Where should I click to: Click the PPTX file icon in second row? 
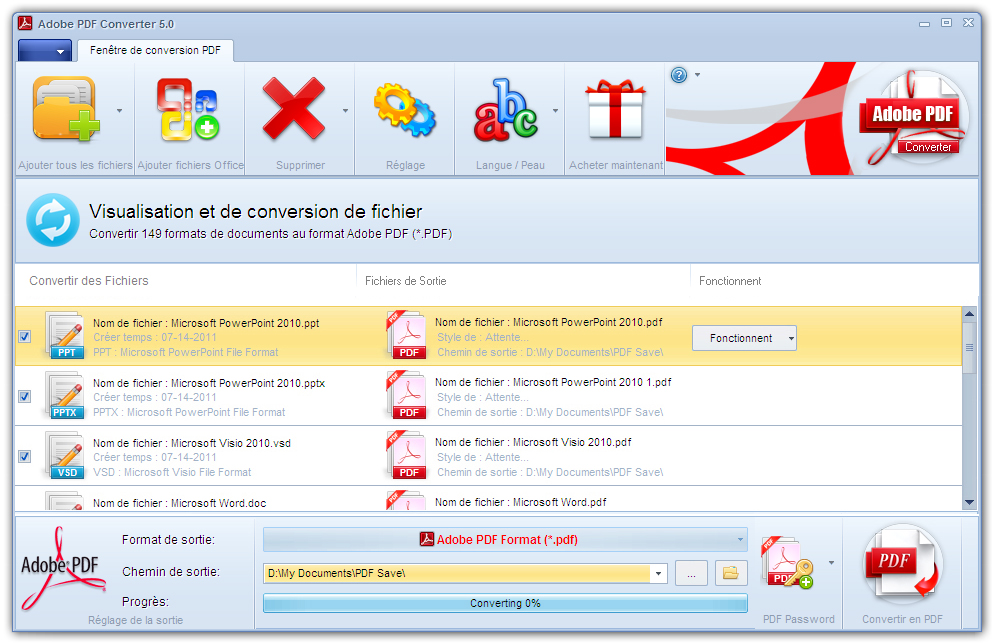click(65, 395)
